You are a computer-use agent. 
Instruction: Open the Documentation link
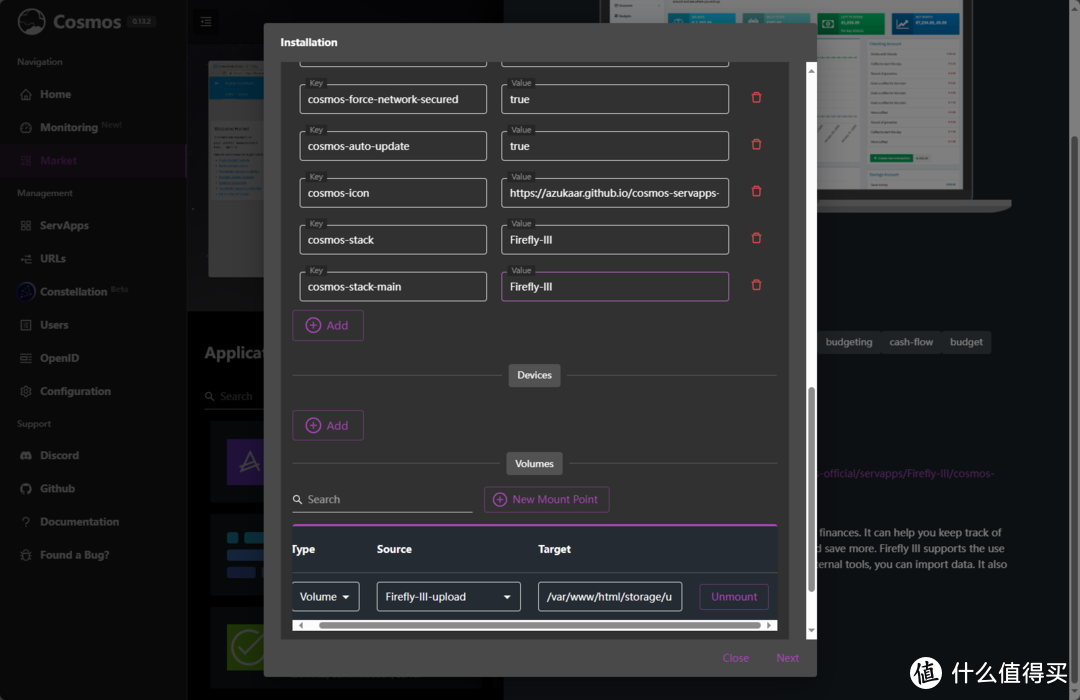pos(79,522)
